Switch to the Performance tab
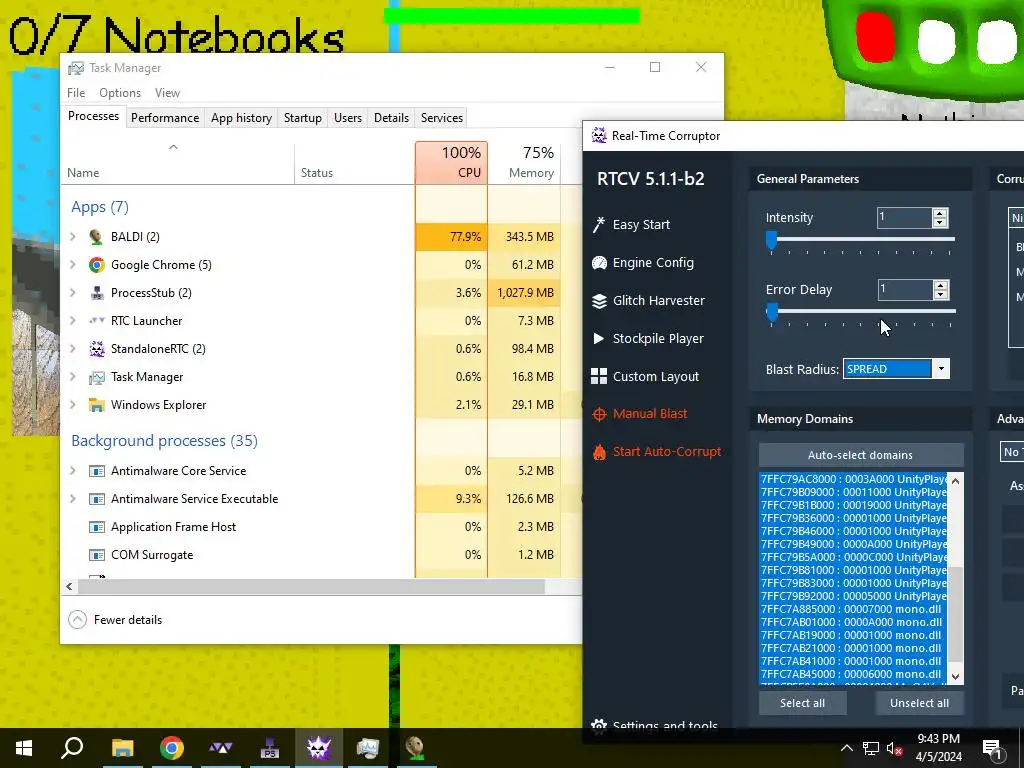The image size is (1024, 768). pyautogui.click(x=165, y=118)
